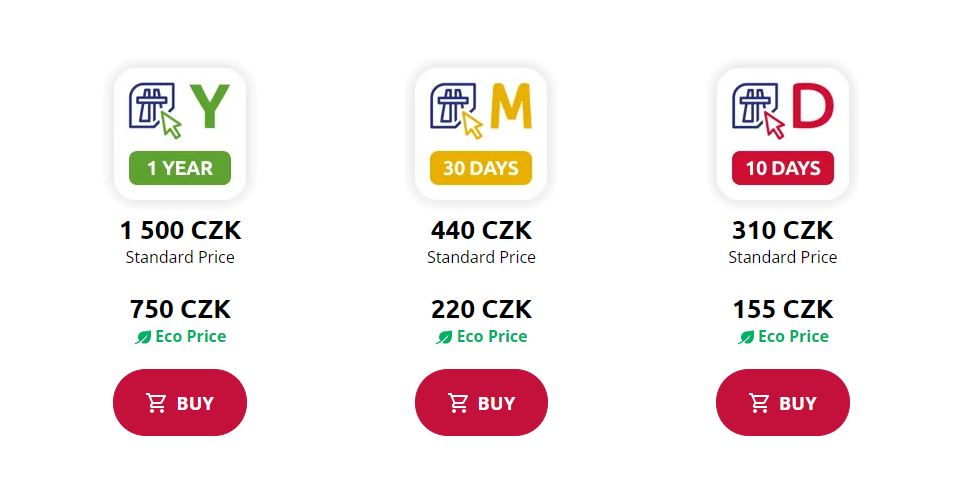Click the leaf icon beside 155 CZK Eco Price
This screenshot has height=481, width=963.
click(x=746, y=338)
